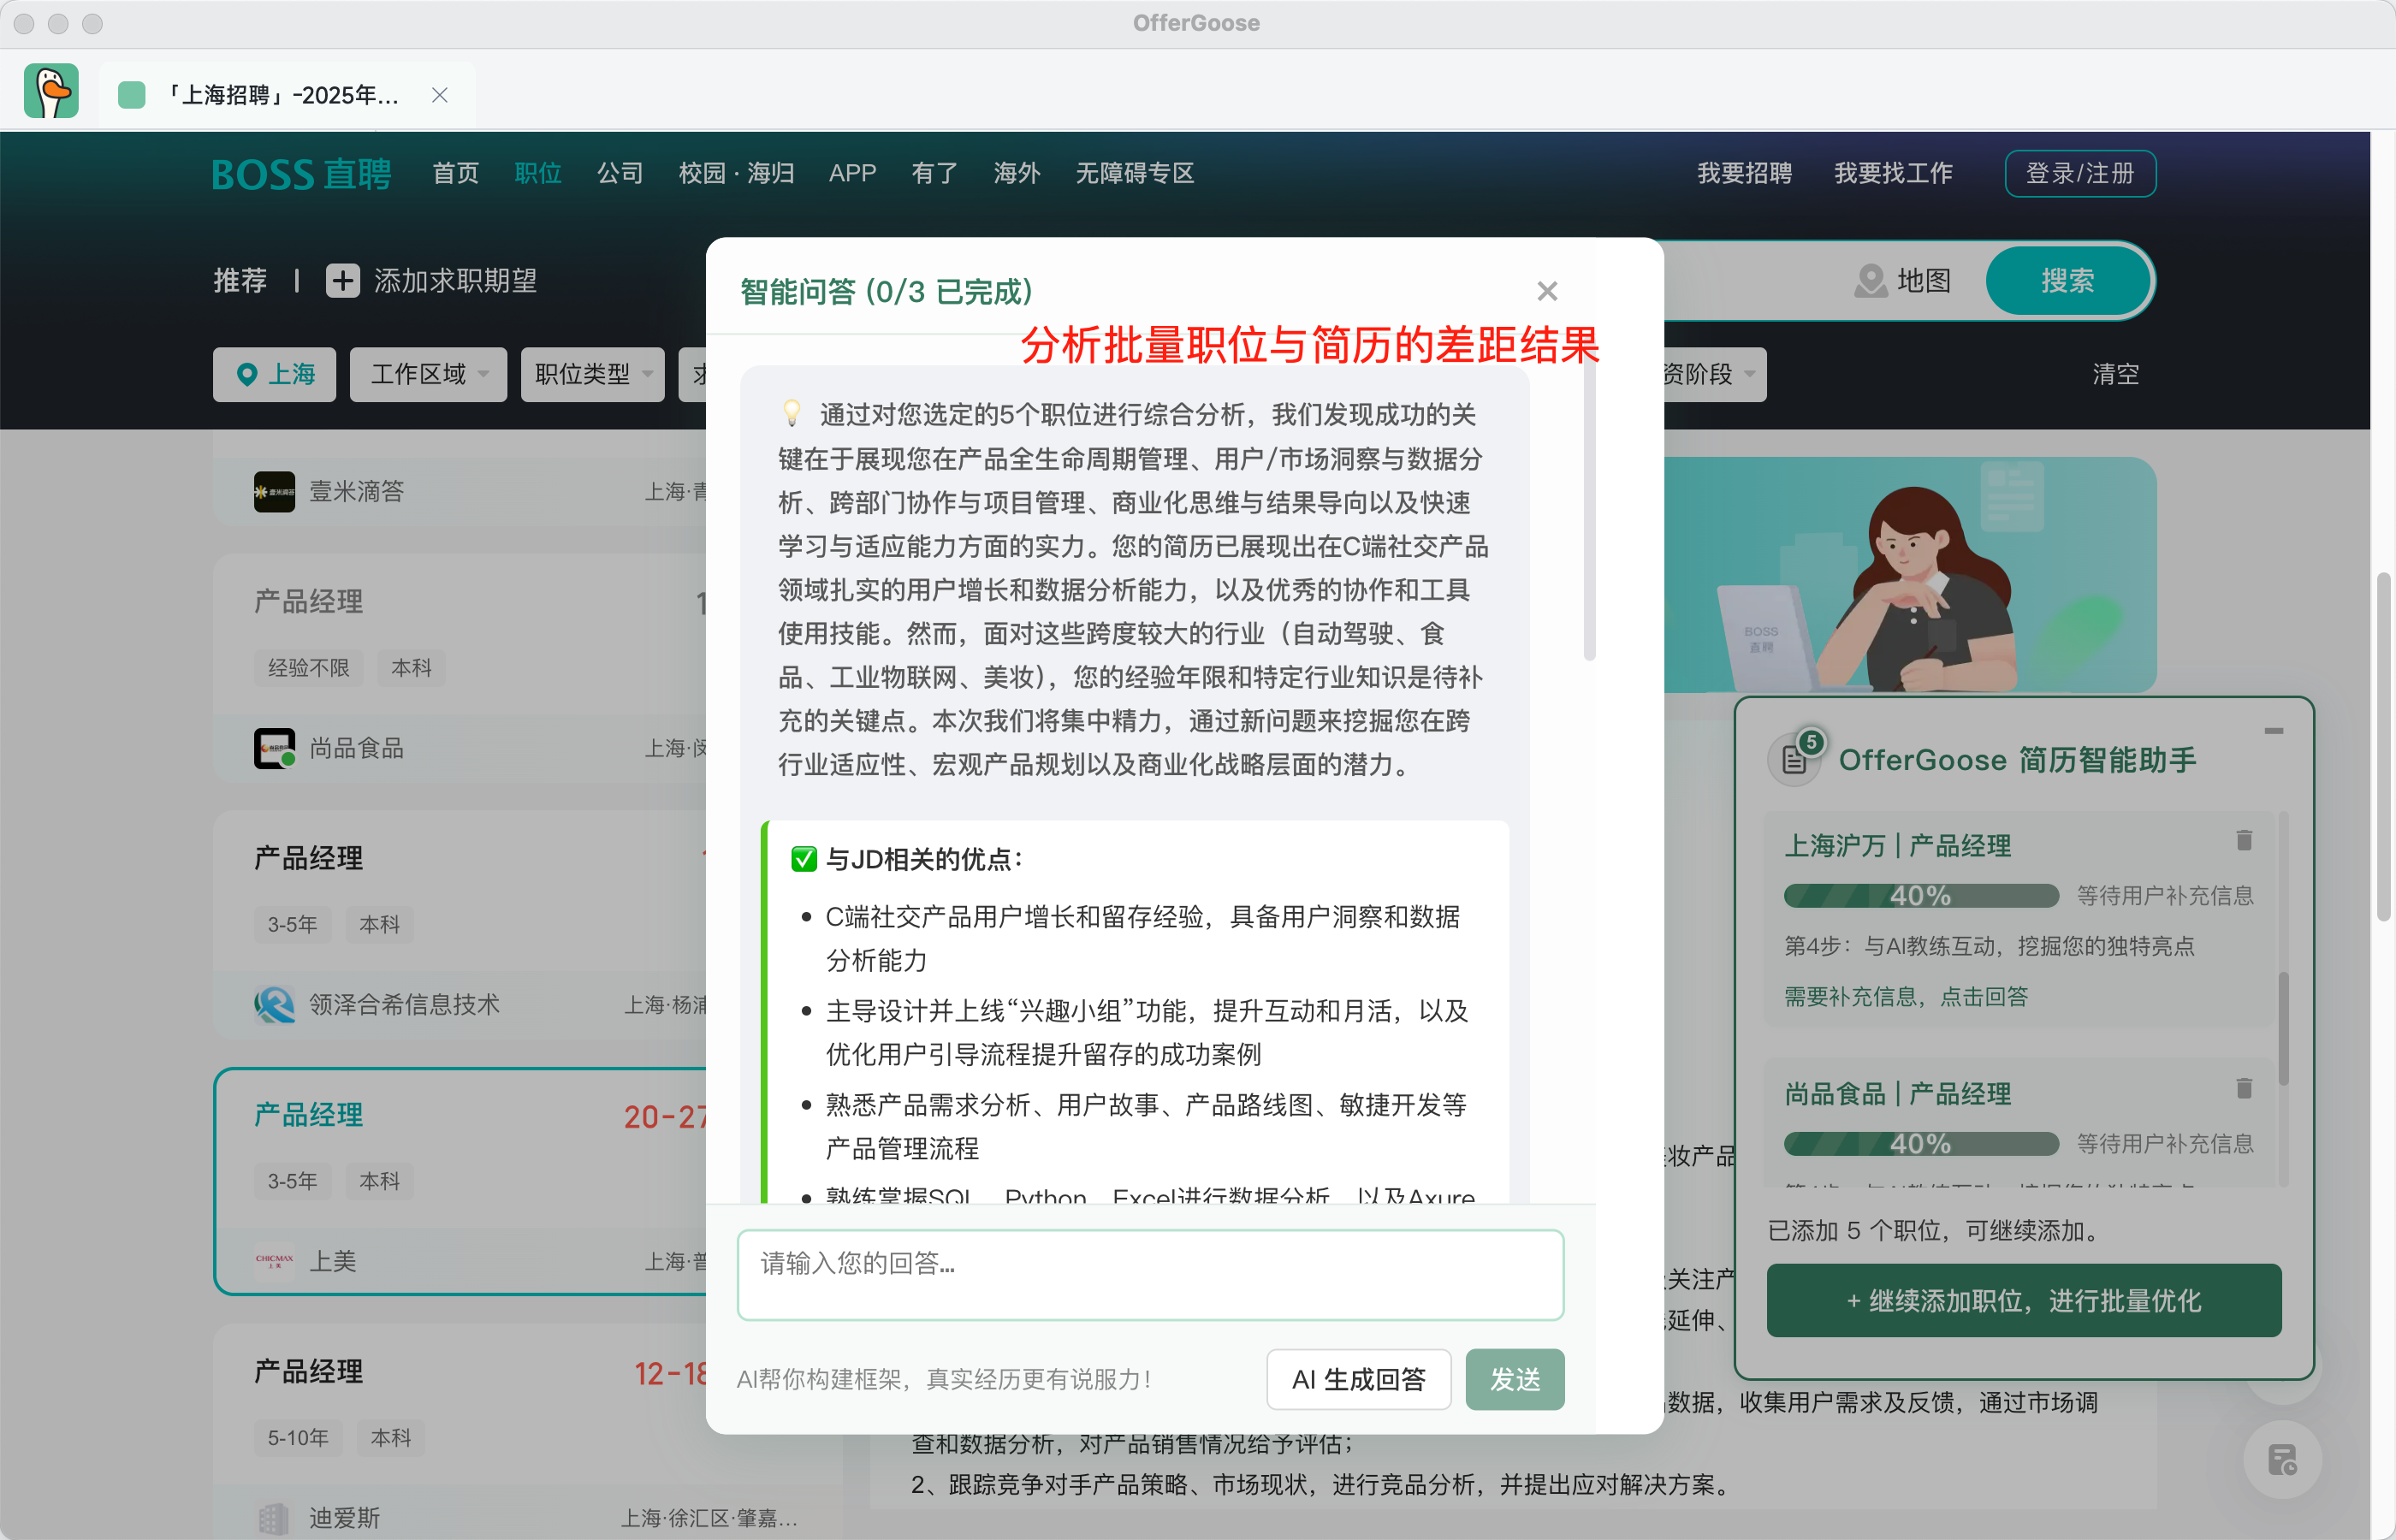The image size is (2396, 1540).
Task: Minimize the OfferGoose 简历智能助手 panel
Action: click(2273, 731)
